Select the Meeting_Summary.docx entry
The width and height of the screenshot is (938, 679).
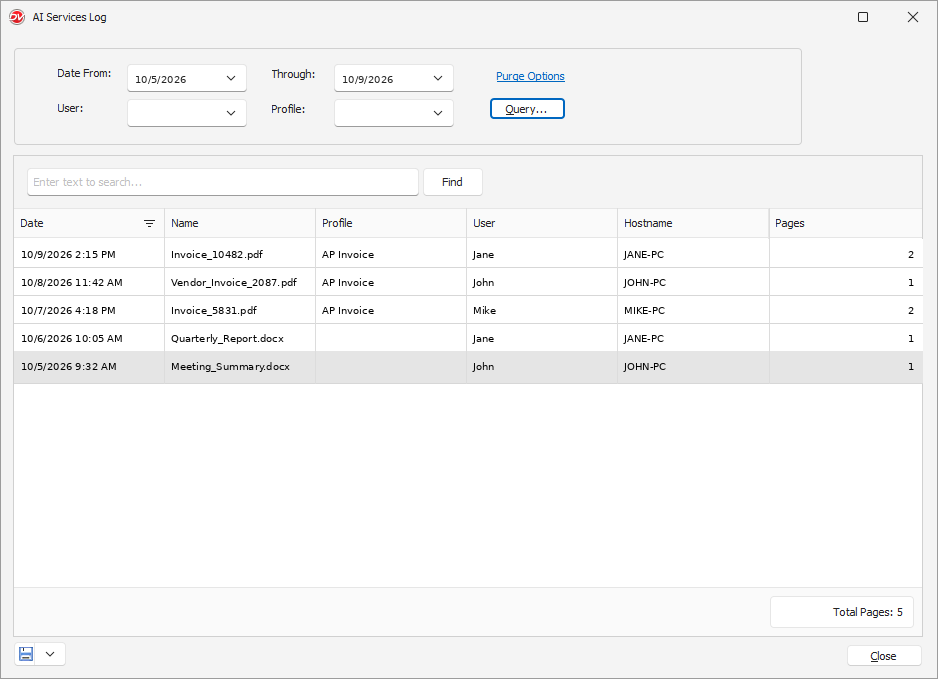click(x=468, y=366)
